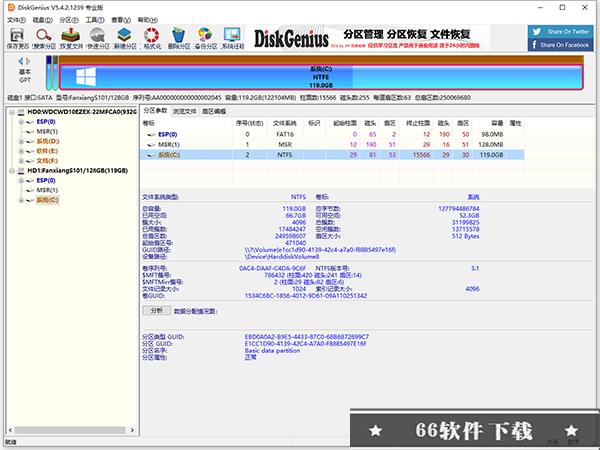Image resolution: width=600 pixels, height=450 pixels.
Task: Expand ESP(0) under the HD1 disk
Action: tap(21, 180)
